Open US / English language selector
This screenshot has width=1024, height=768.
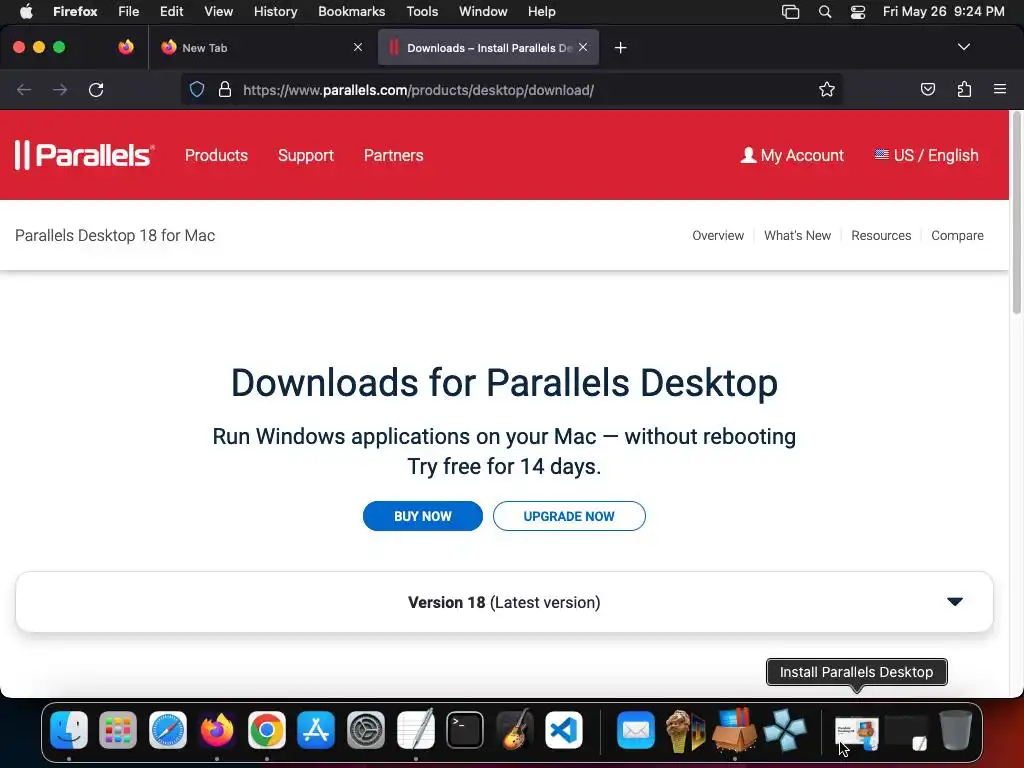[x=926, y=155]
